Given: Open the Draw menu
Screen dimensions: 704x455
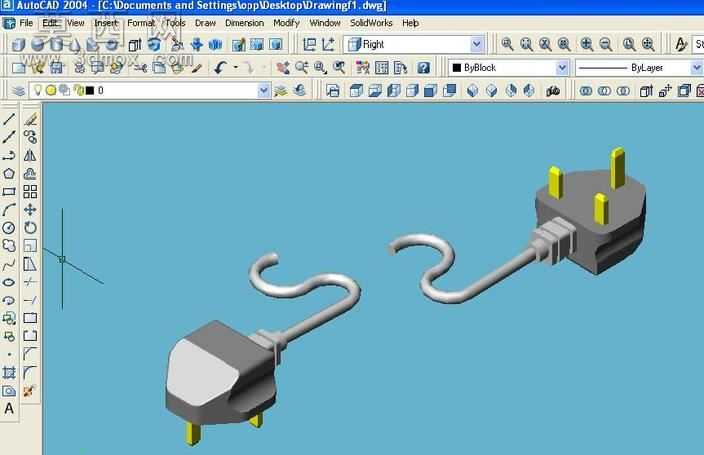Looking at the screenshot, I should point(205,22).
